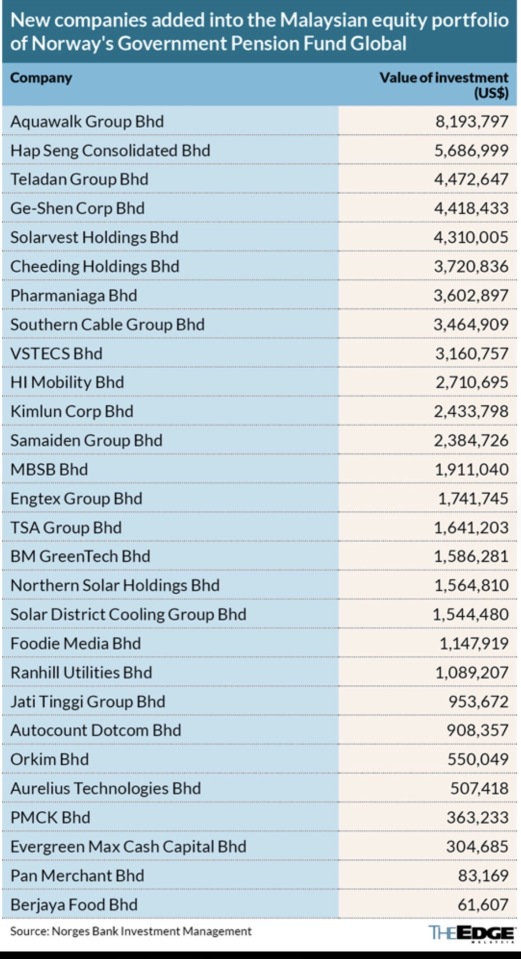Click Solar District Cooling Group Bhd

coord(128,614)
